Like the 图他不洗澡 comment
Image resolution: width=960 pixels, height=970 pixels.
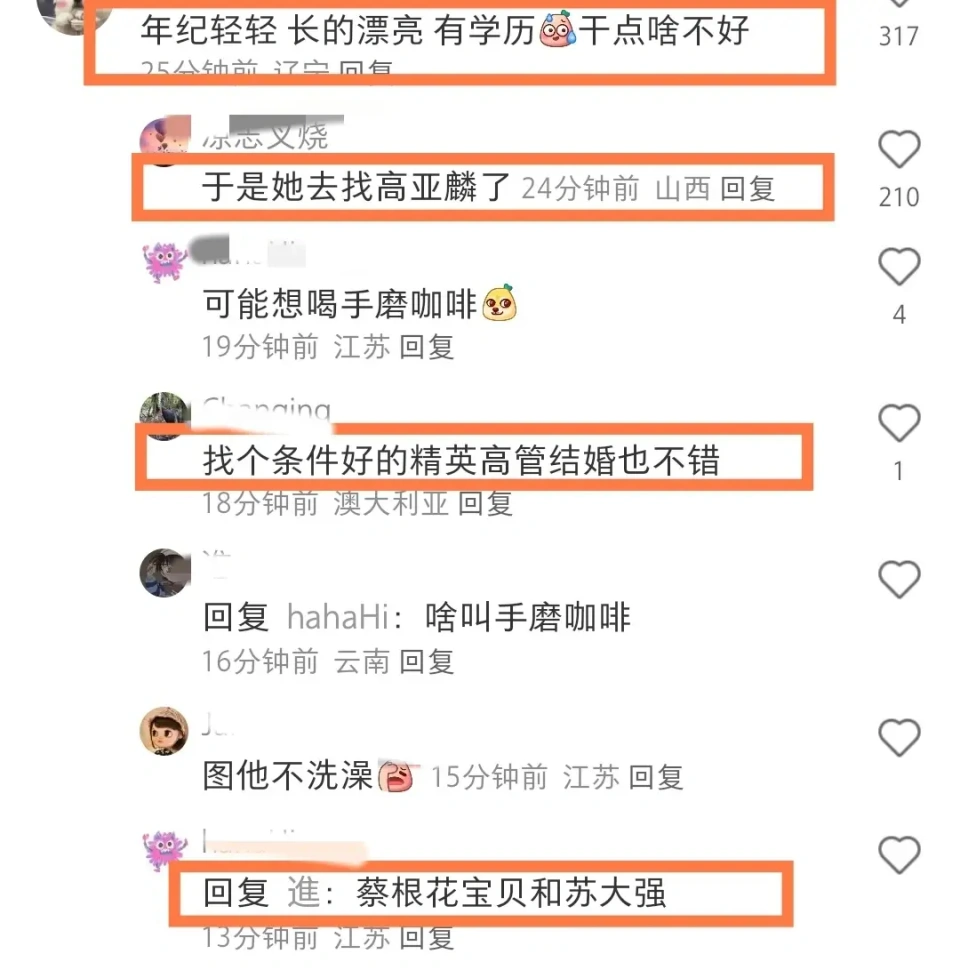[x=899, y=737]
